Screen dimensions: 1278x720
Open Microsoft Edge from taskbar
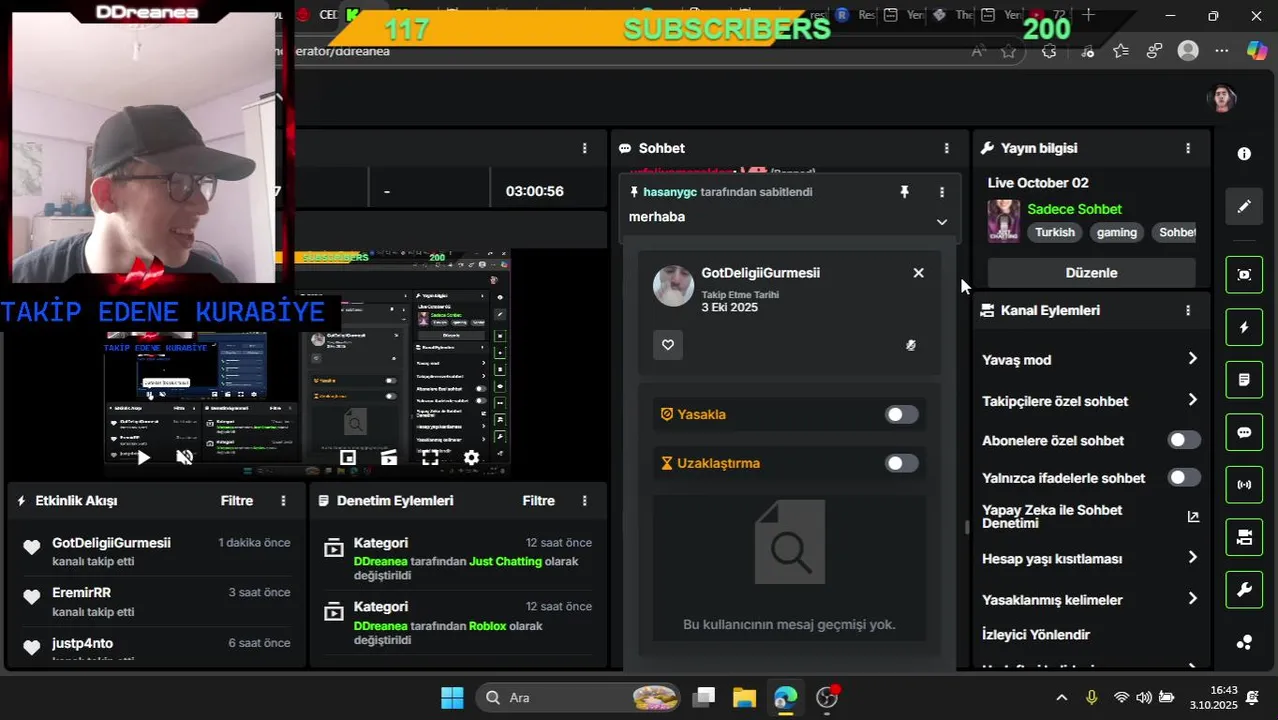point(785,698)
